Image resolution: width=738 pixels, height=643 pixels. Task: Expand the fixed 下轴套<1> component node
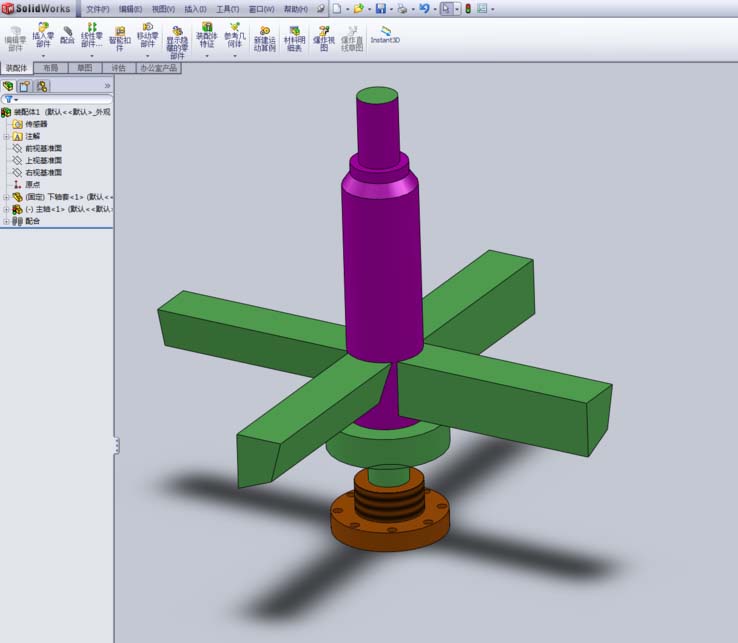click(6, 197)
